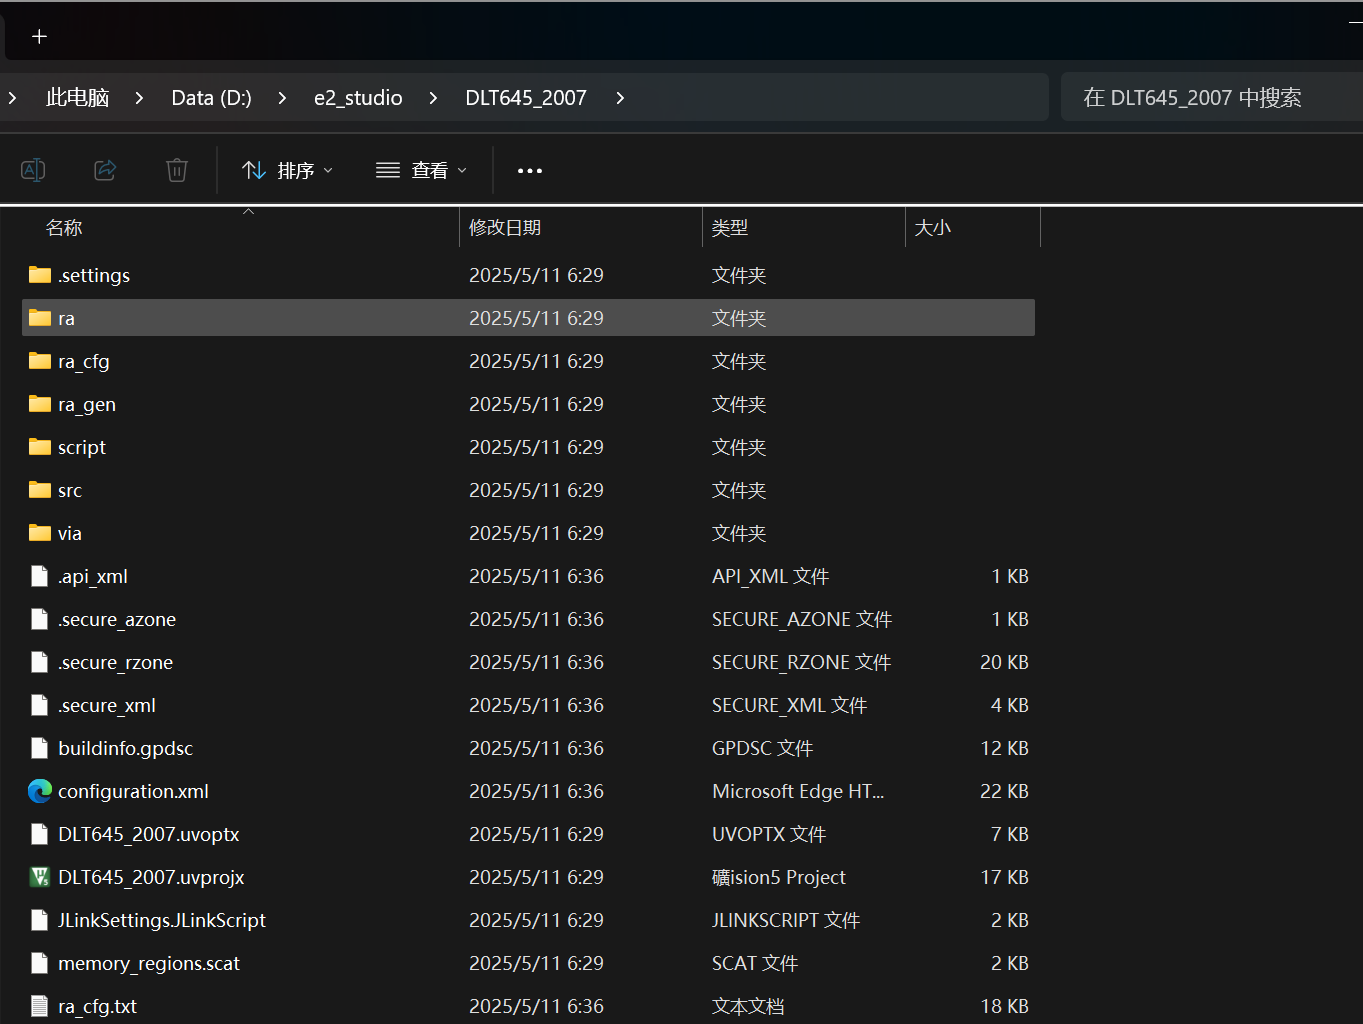Go to 此电脑 in breadcrumb
Screen dimensions: 1363x1024
point(77,98)
